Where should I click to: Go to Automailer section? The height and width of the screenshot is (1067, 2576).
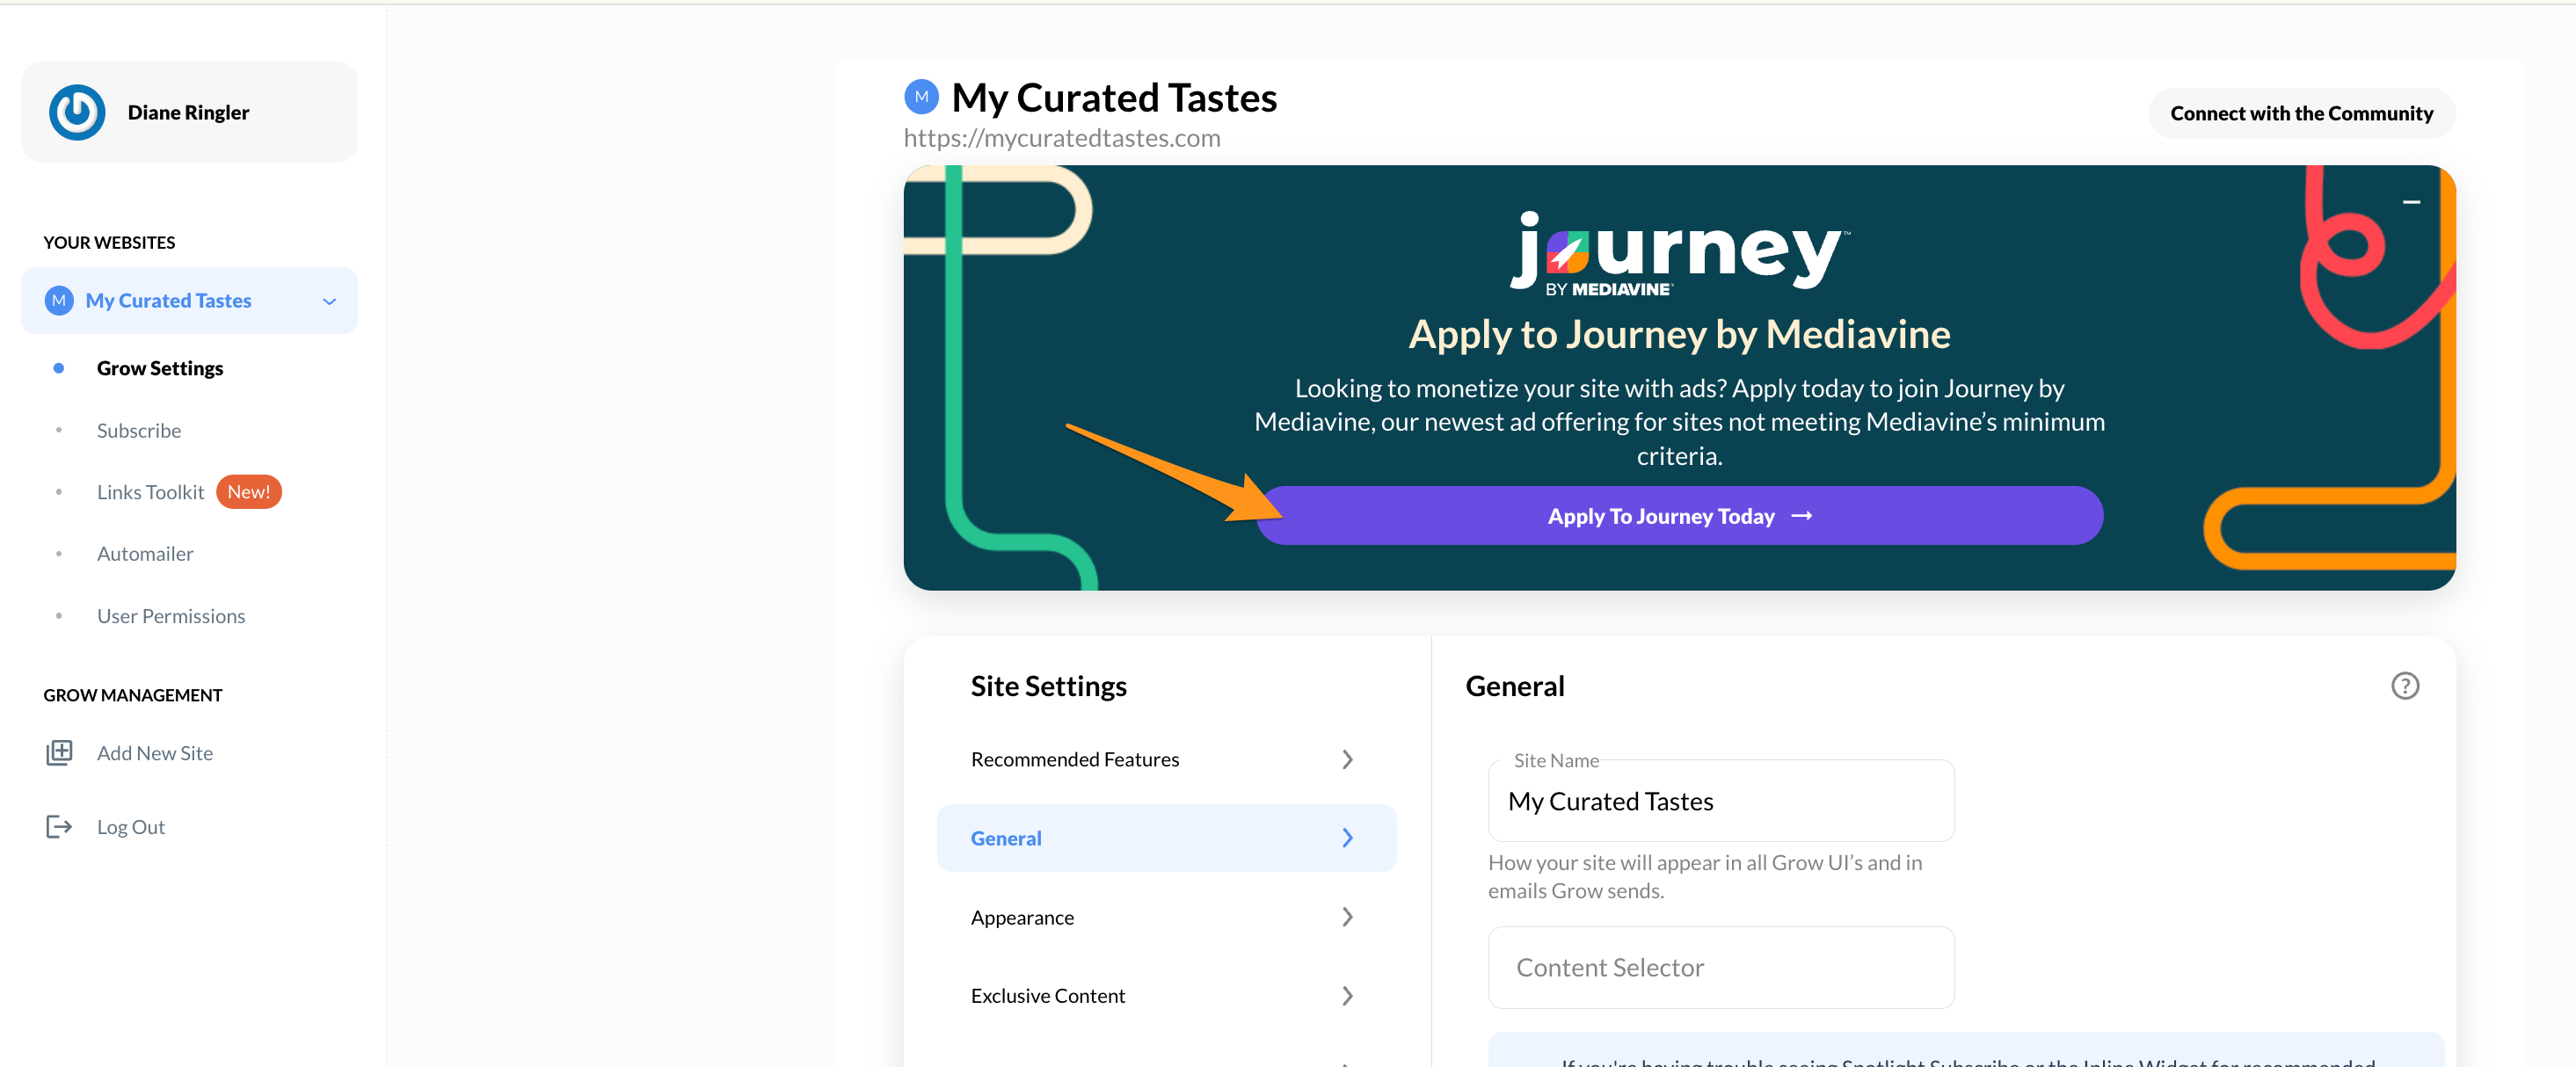click(x=145, y=553)
